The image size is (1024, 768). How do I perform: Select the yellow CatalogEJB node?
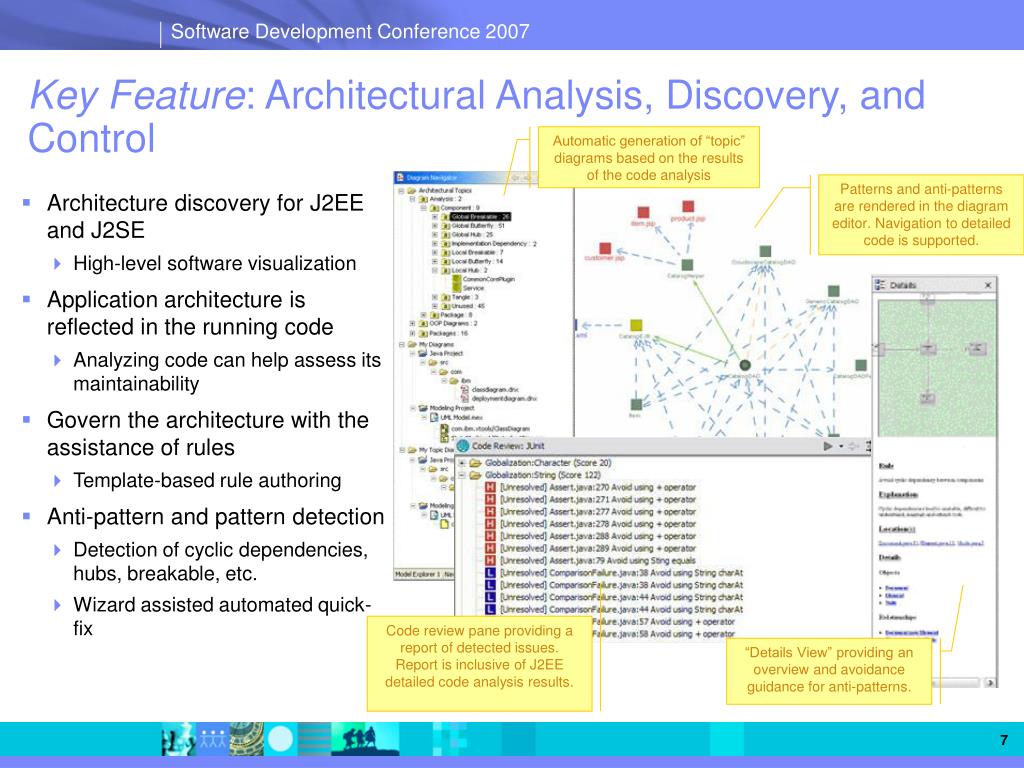pos(636,325)
